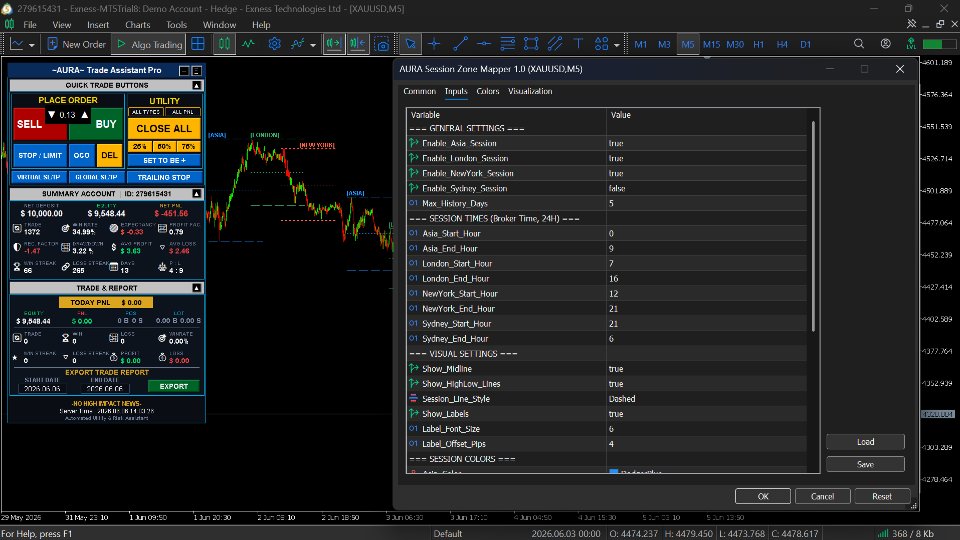The image size is (960, 540).
Task: Select the rectangle shape tool
Action: tap(531, 44)
